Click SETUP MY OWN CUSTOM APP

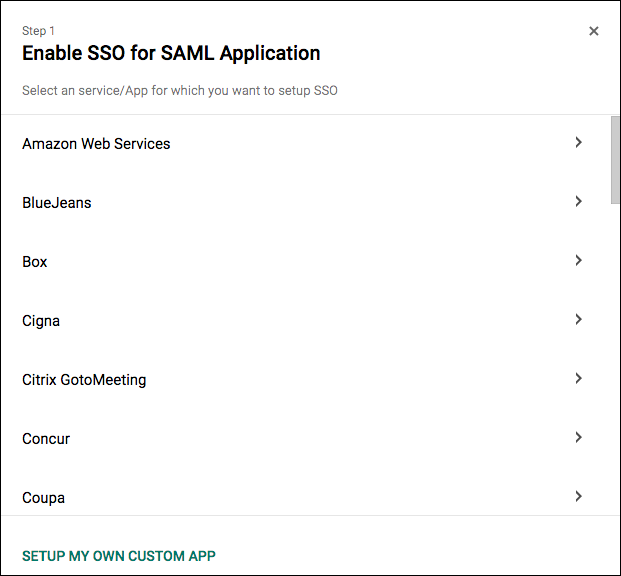(119, 556)
